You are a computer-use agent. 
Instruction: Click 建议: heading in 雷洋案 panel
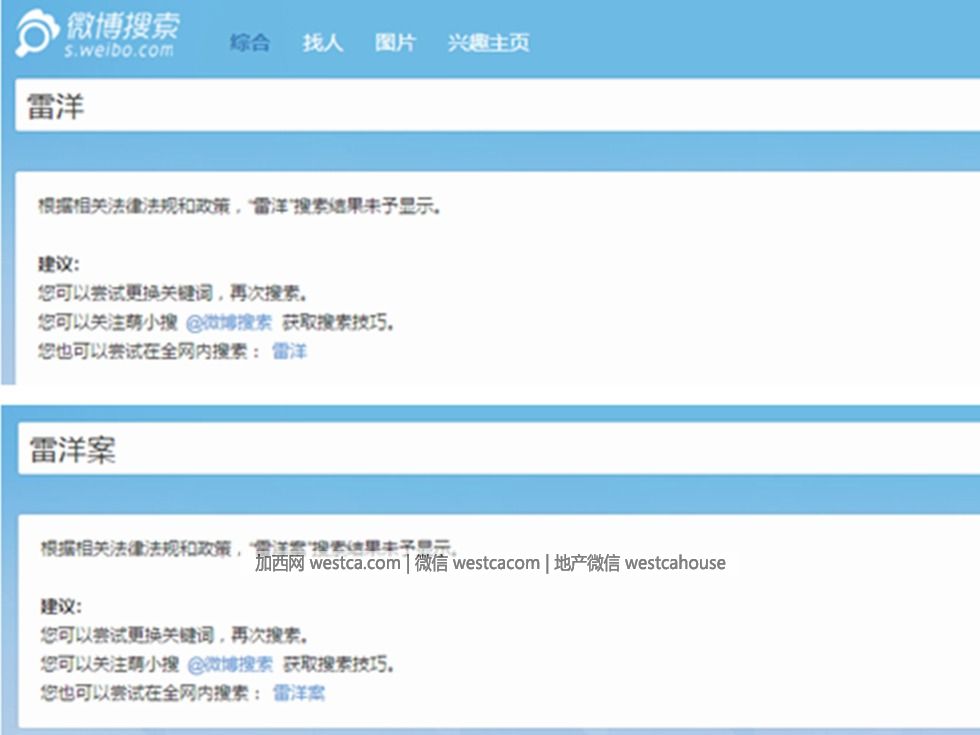pos(61,606)
